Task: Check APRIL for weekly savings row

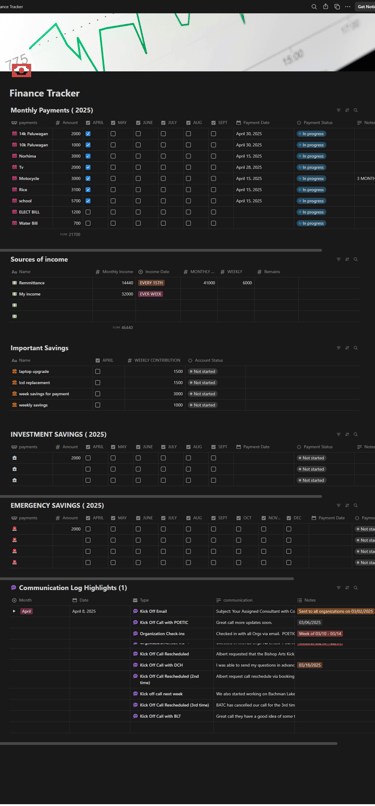Action: coord(98,405)
